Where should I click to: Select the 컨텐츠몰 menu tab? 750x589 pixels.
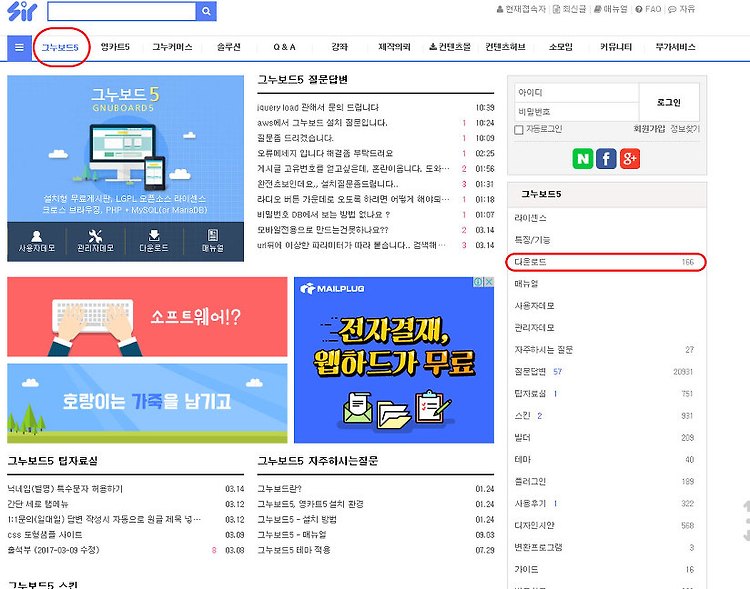tap(450, 47)
